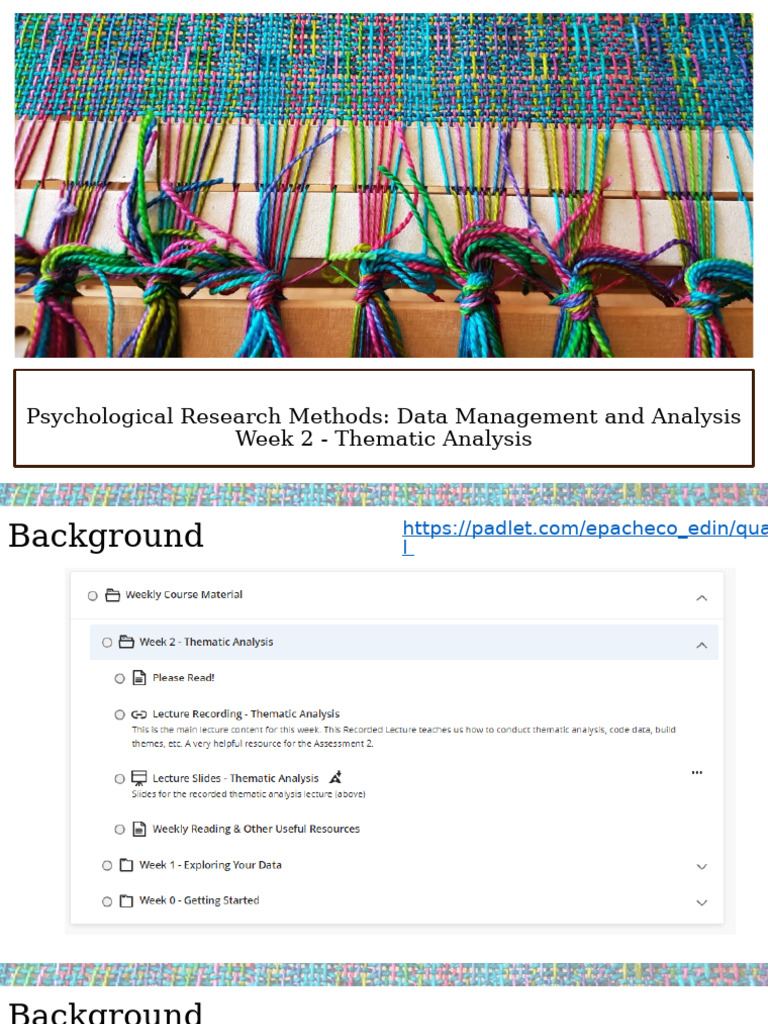Collapse Week 2 - Thematic Analysis using its chevron
This screenshot has width=768, height=1024.
click(x=701, y=645)
